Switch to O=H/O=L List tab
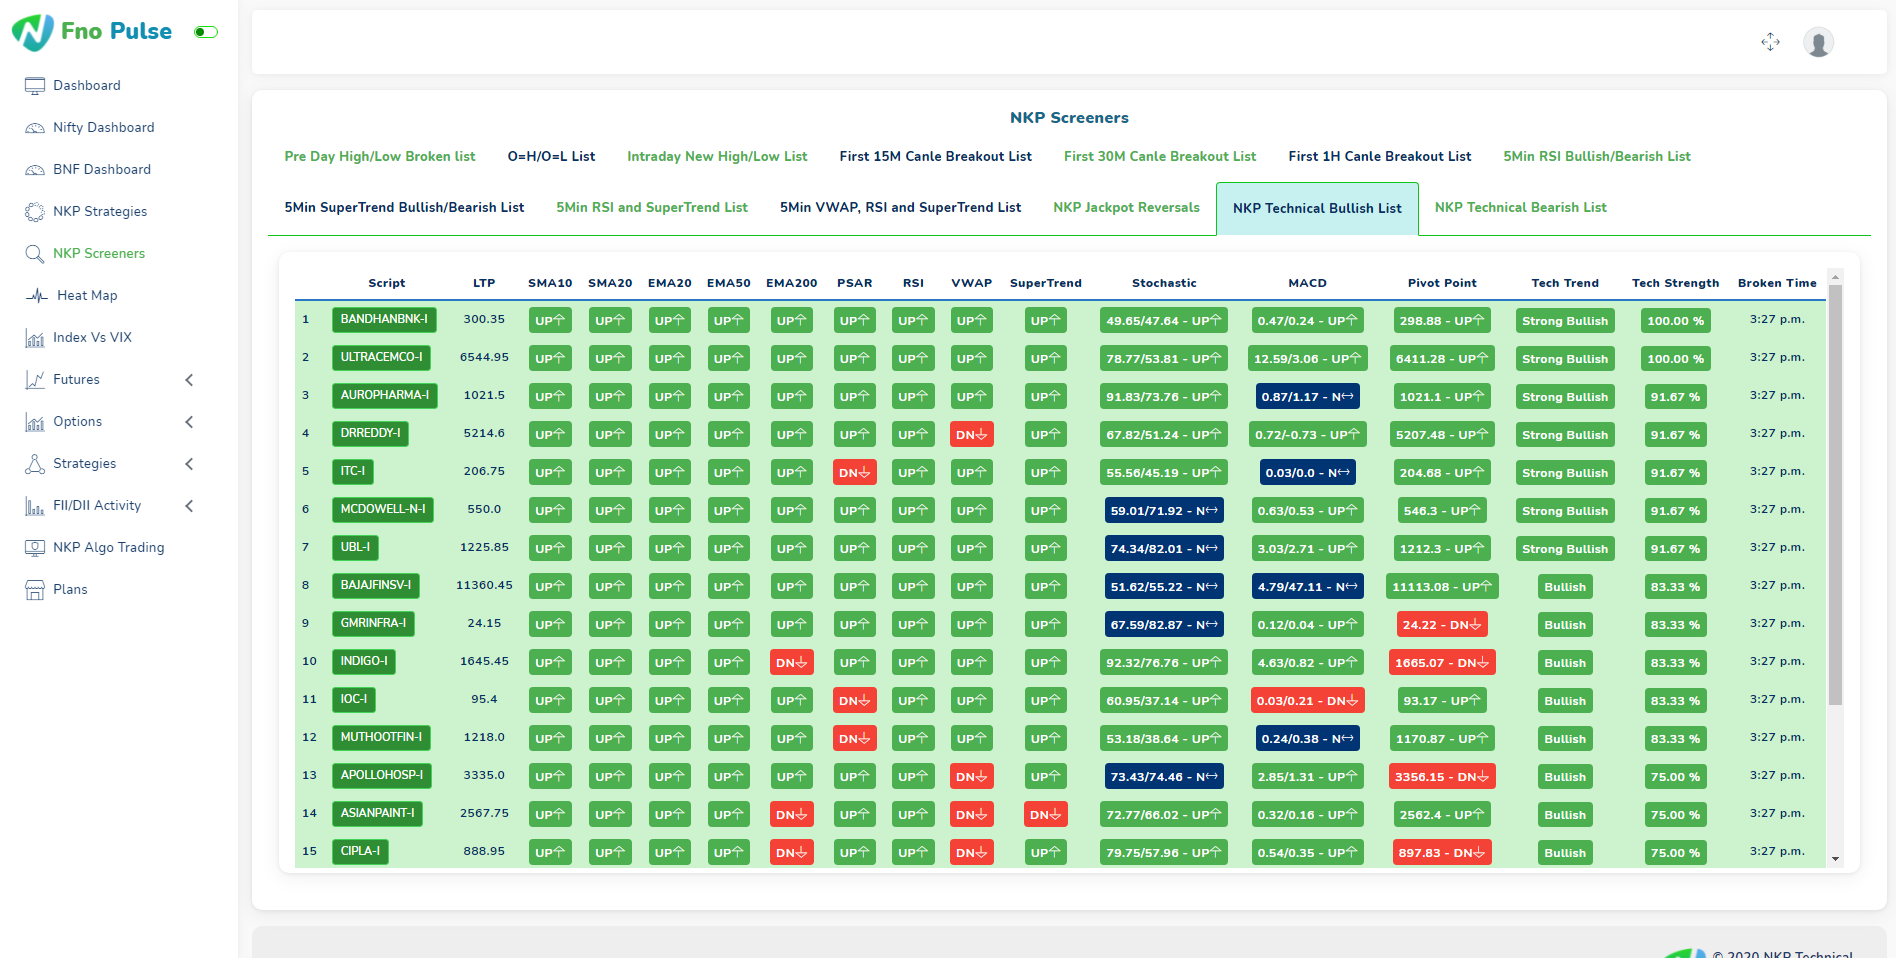Image resolution: width=1896 pixels, height=958 pixels. click(x=551, y=156)
